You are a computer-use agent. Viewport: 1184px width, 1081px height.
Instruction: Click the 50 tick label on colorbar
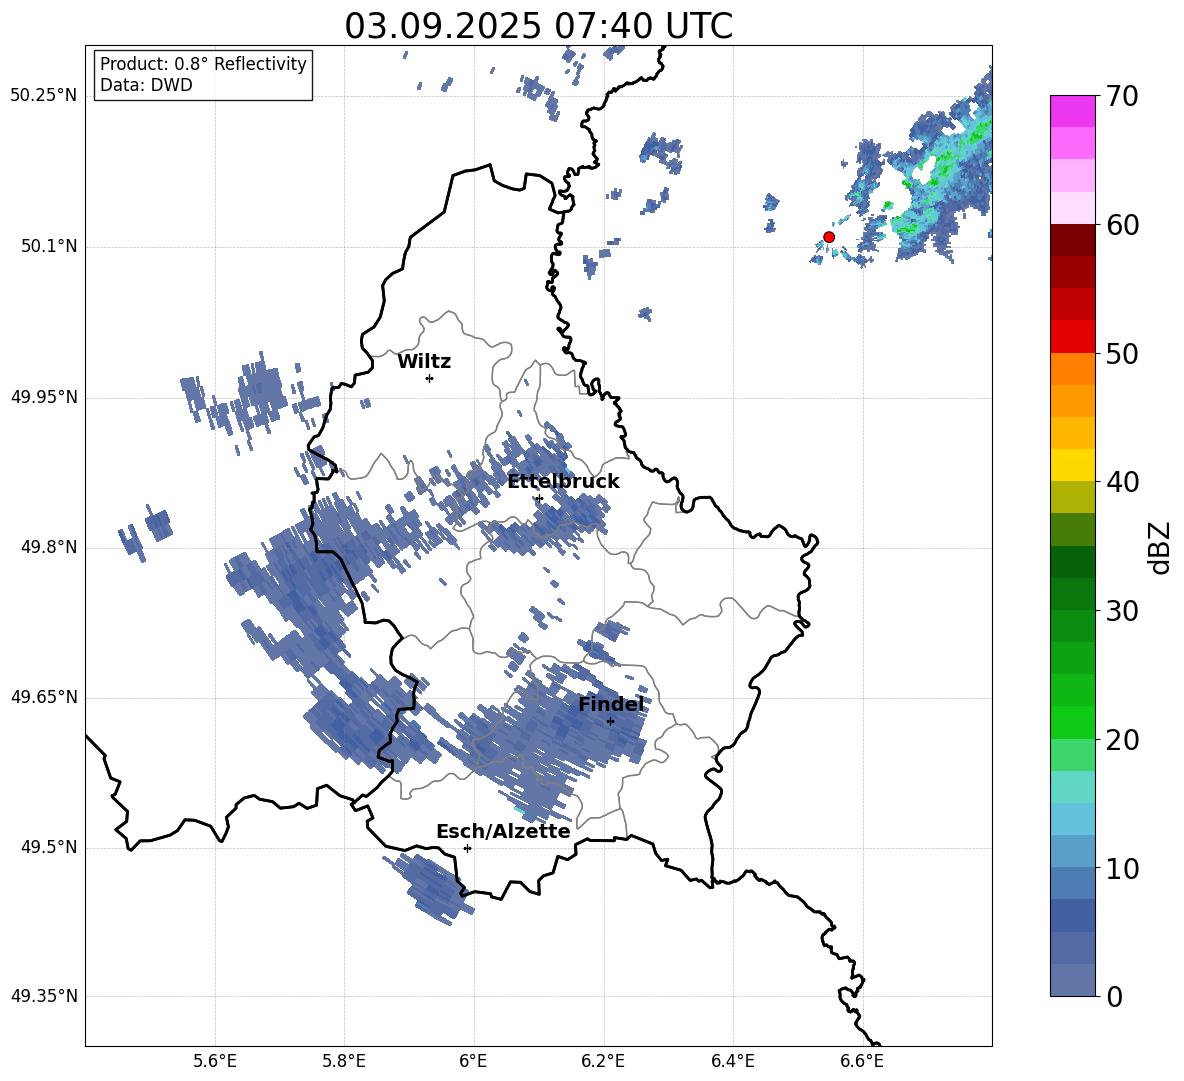point(1123,354)
